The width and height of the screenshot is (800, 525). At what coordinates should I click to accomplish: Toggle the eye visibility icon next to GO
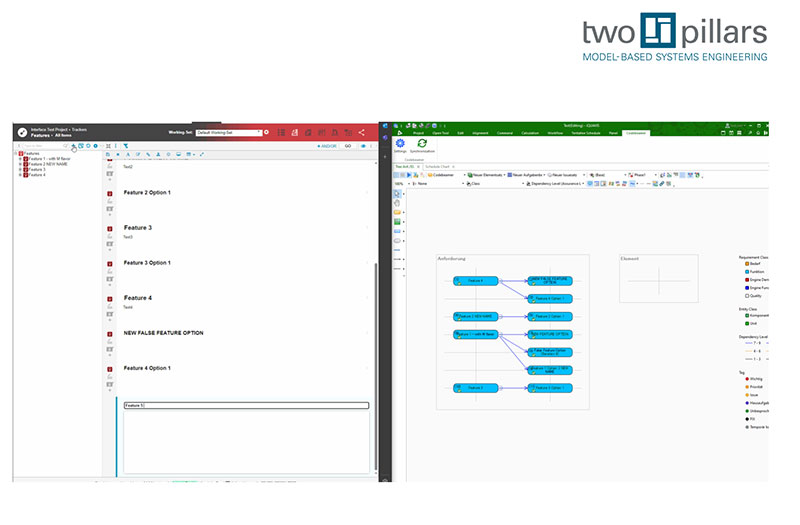point(362,146)
